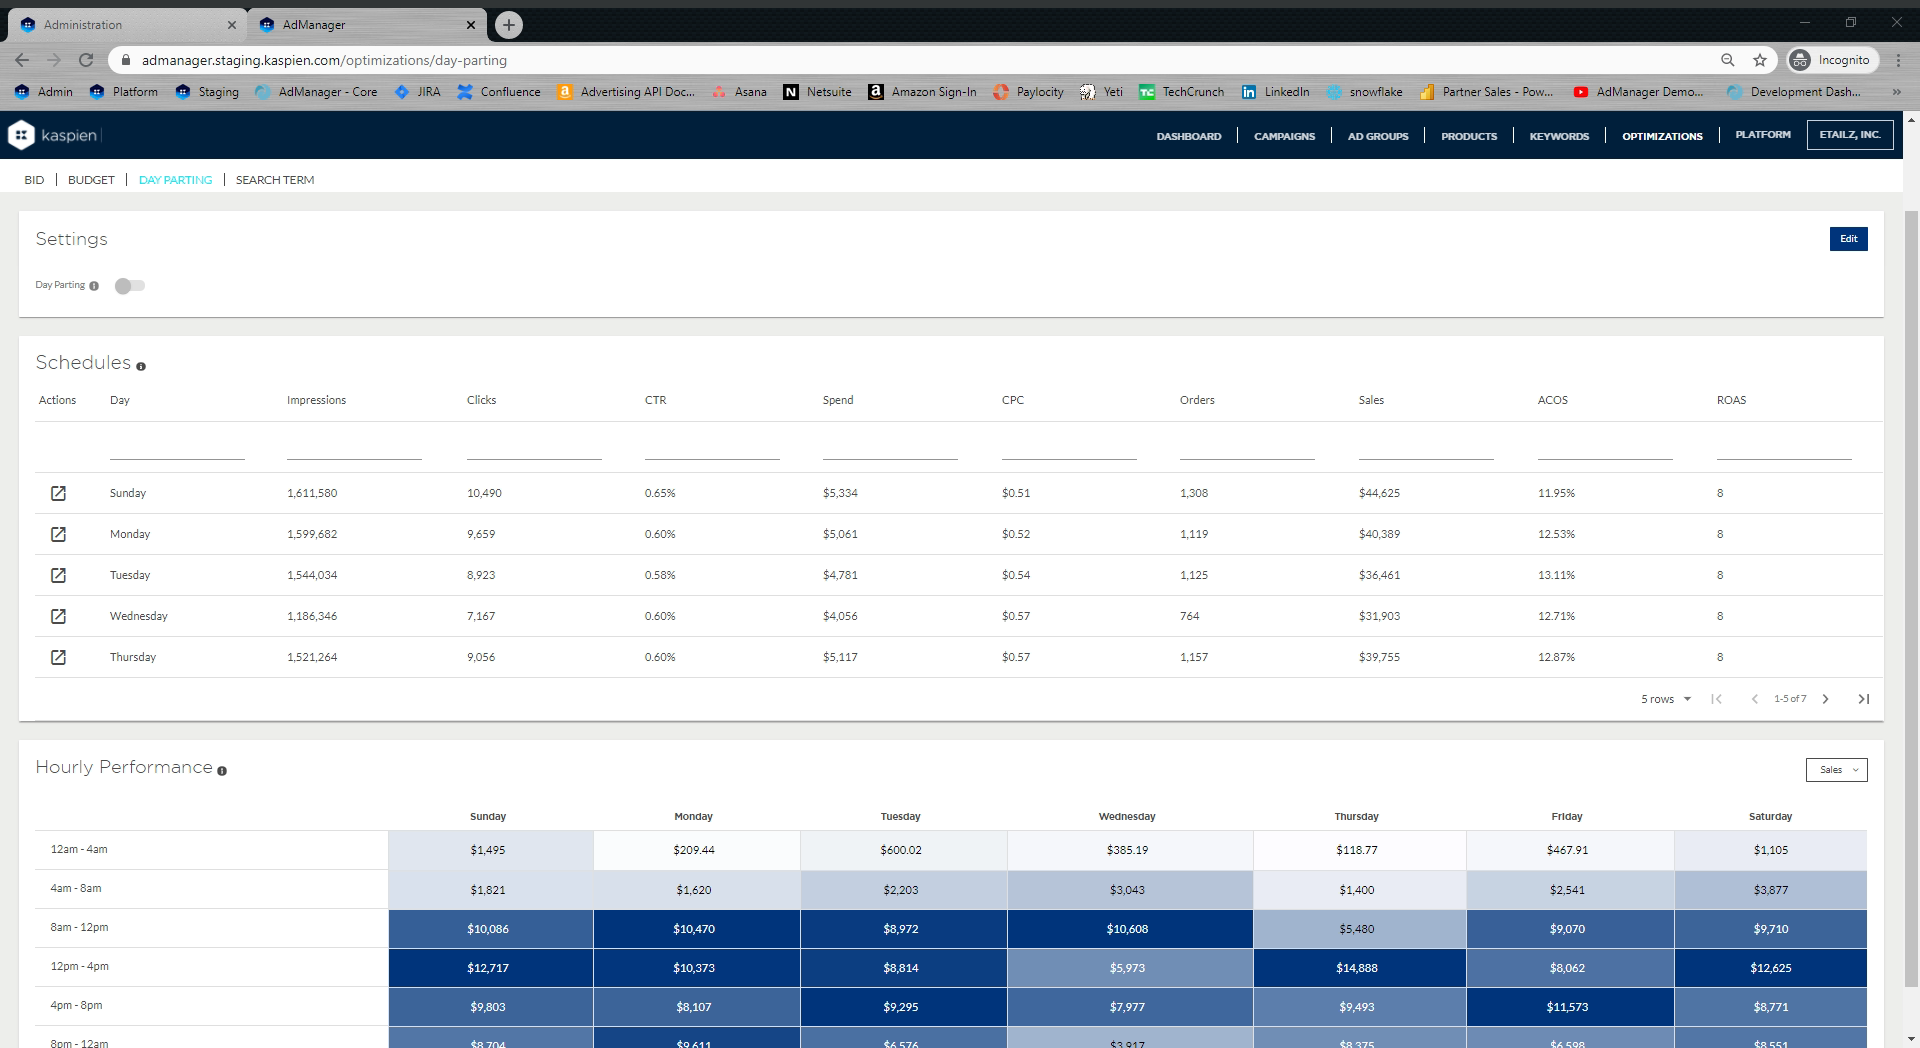Open the Platform nav item

(1763, 135)
